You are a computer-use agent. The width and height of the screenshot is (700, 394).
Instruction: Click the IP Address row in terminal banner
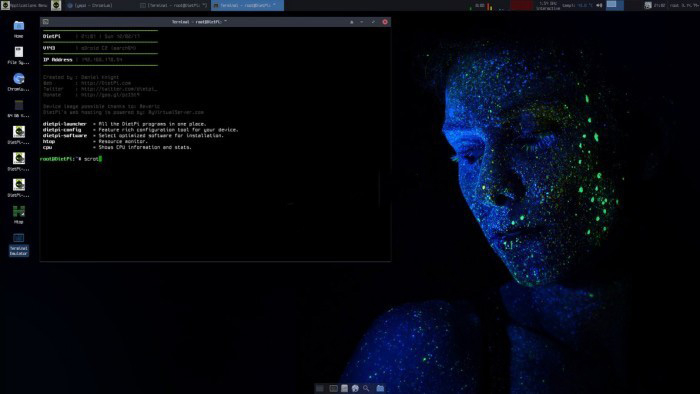click(83, 59)
